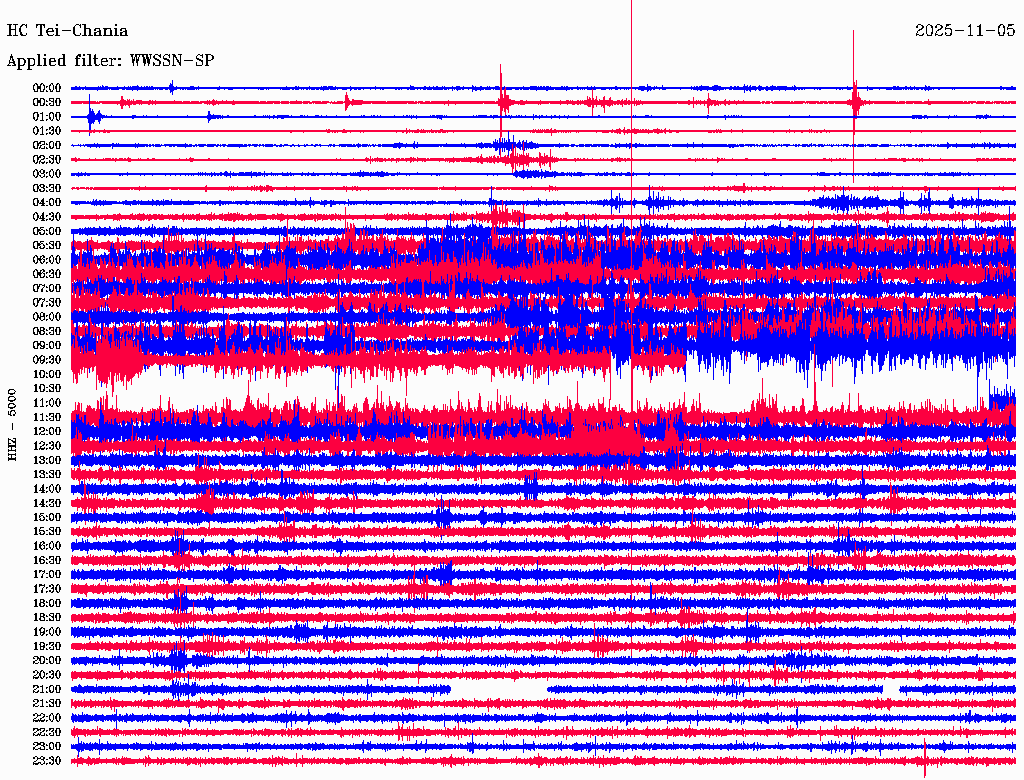Screen dimensions: 1024x780
Task: Click the 19:00 time label
Action: (47, 632)
